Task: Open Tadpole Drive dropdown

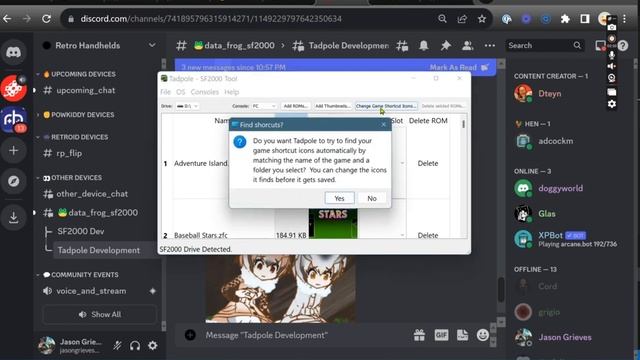Action: (187, 106)
